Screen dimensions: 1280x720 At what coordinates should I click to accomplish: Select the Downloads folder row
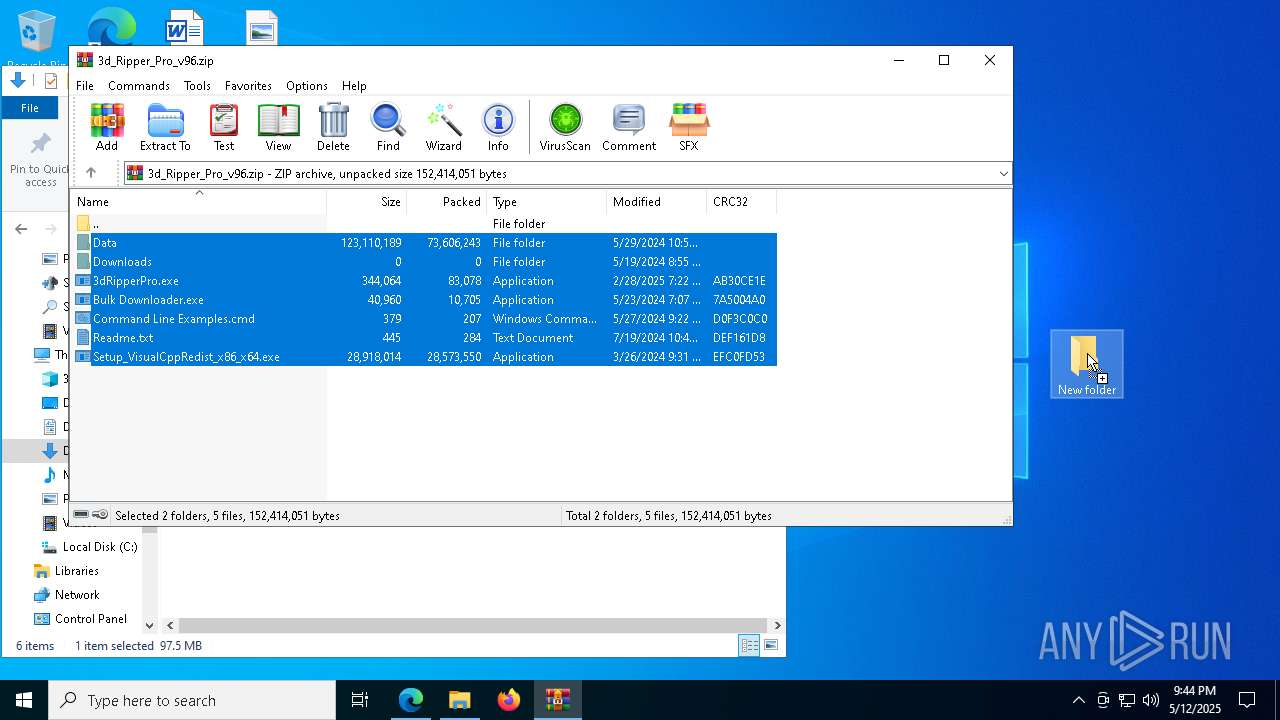425,262
